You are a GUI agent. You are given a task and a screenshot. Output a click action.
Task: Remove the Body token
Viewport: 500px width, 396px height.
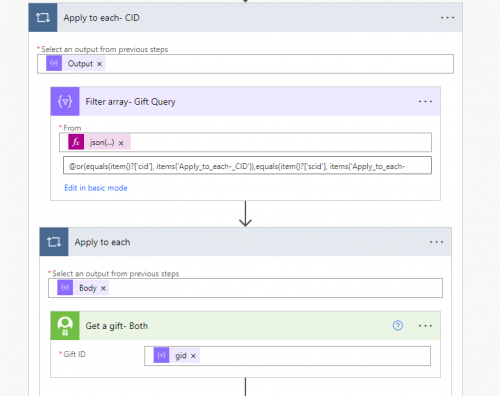click(x=103, y=288)
